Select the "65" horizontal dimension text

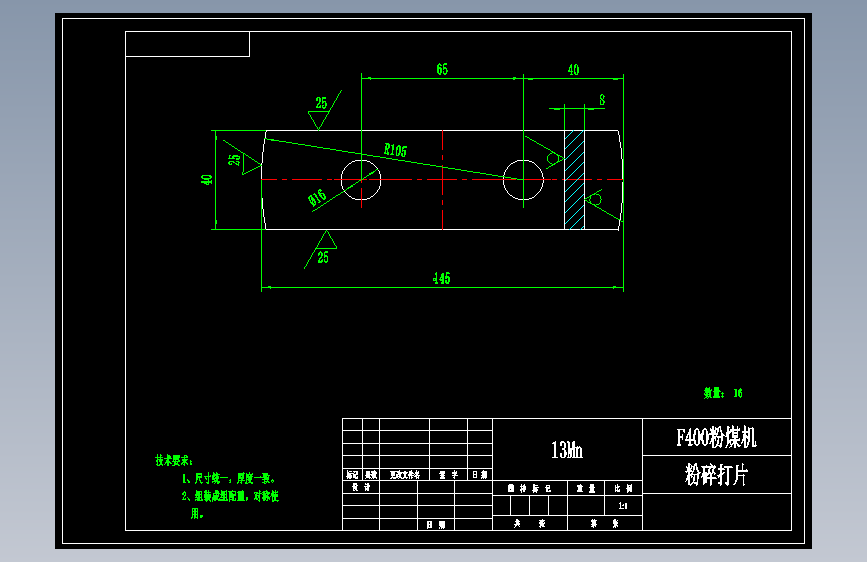[x=442, y=69]
